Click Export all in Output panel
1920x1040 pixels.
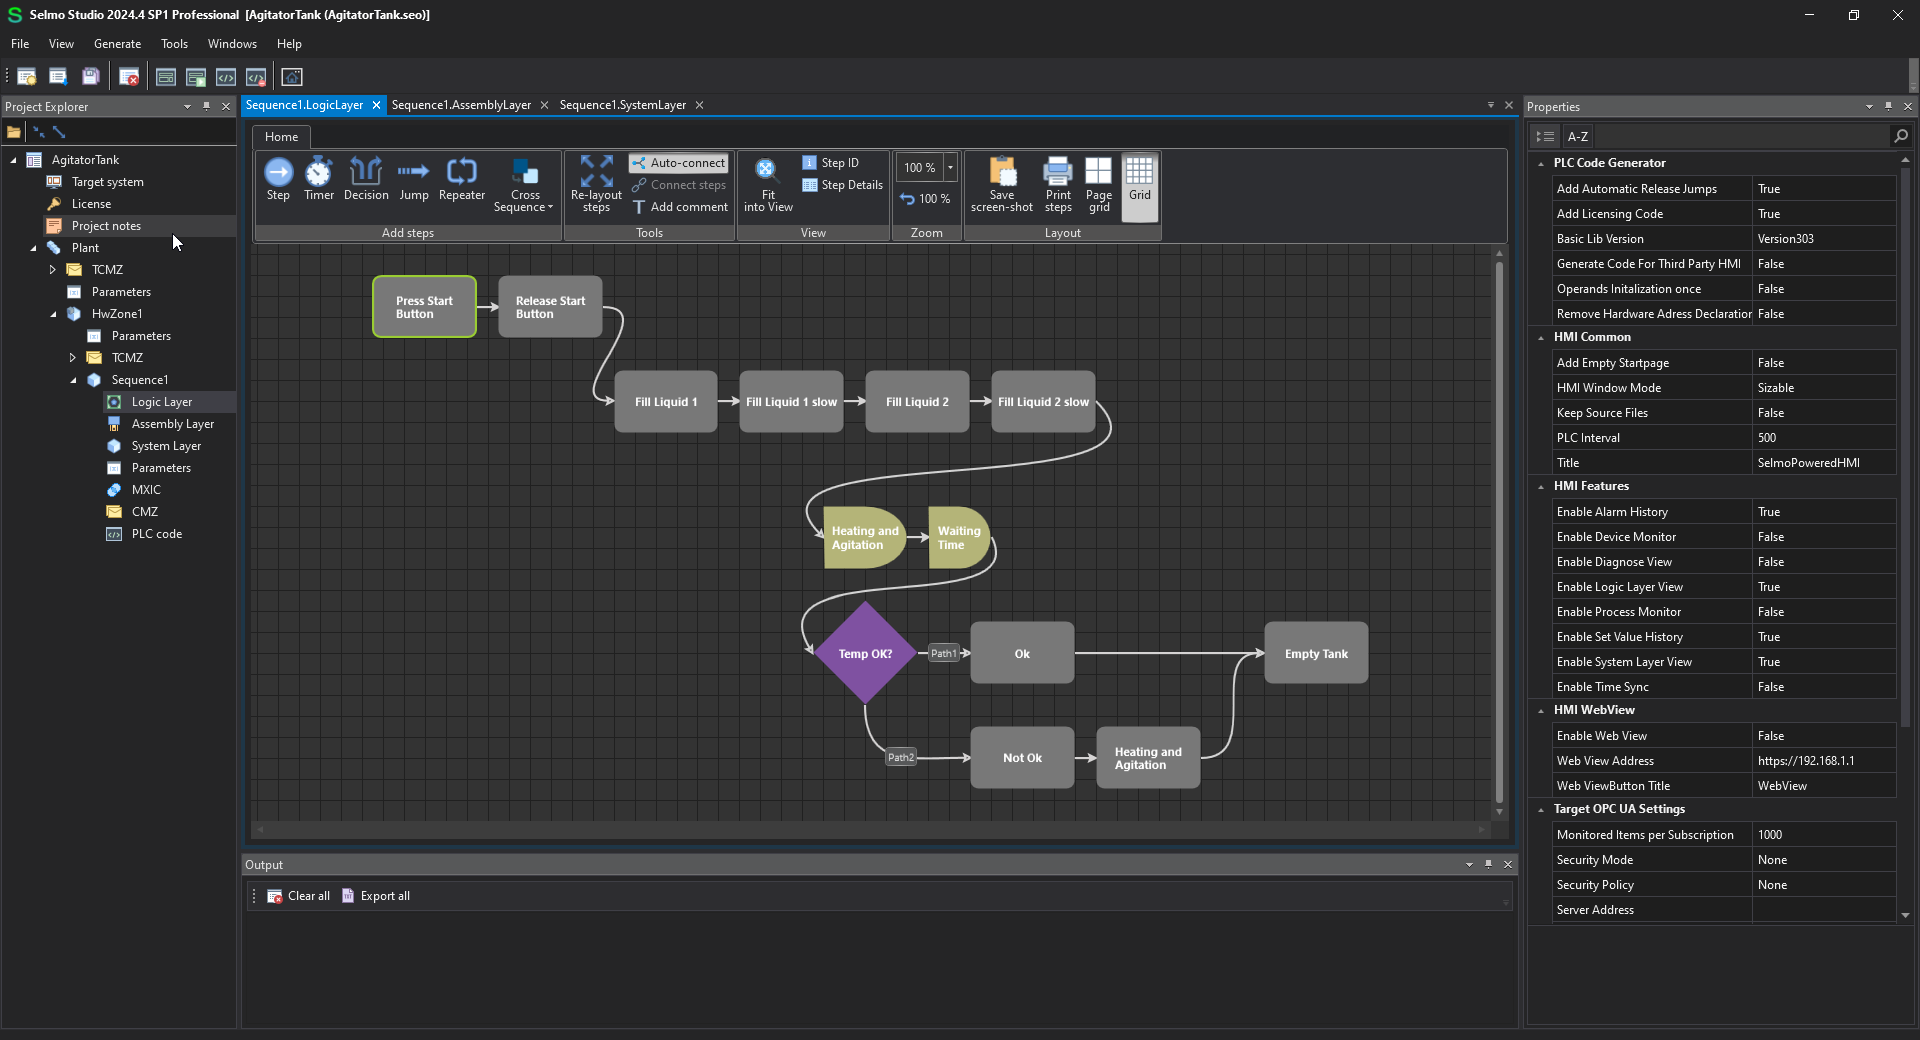click(x=376, y=896)
